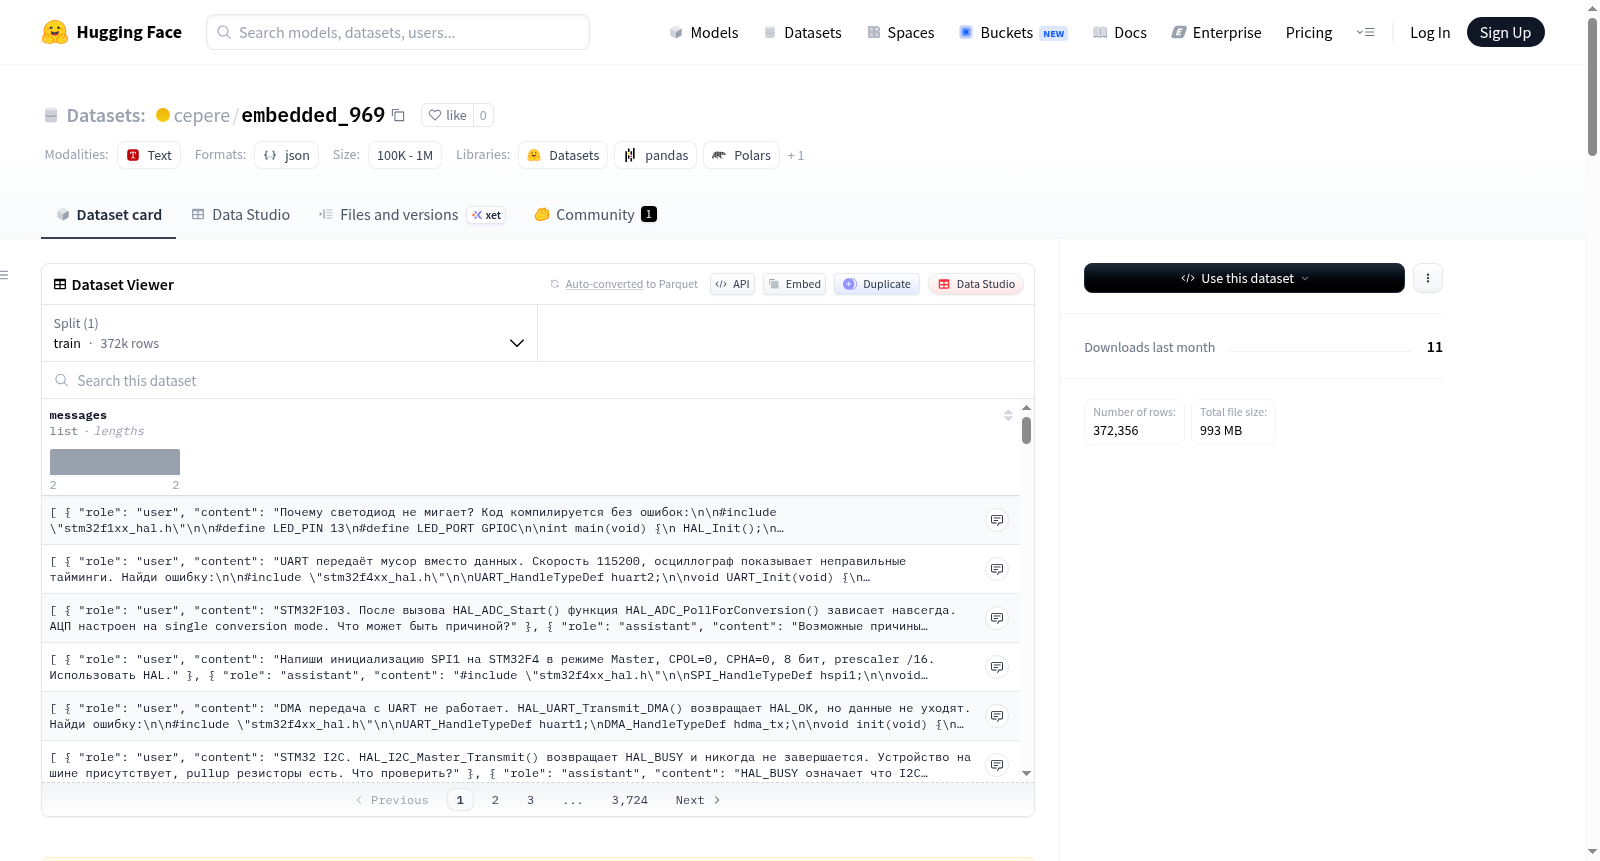Click the messages column header
Screen dimensions: 1600x861
[78, 415]
